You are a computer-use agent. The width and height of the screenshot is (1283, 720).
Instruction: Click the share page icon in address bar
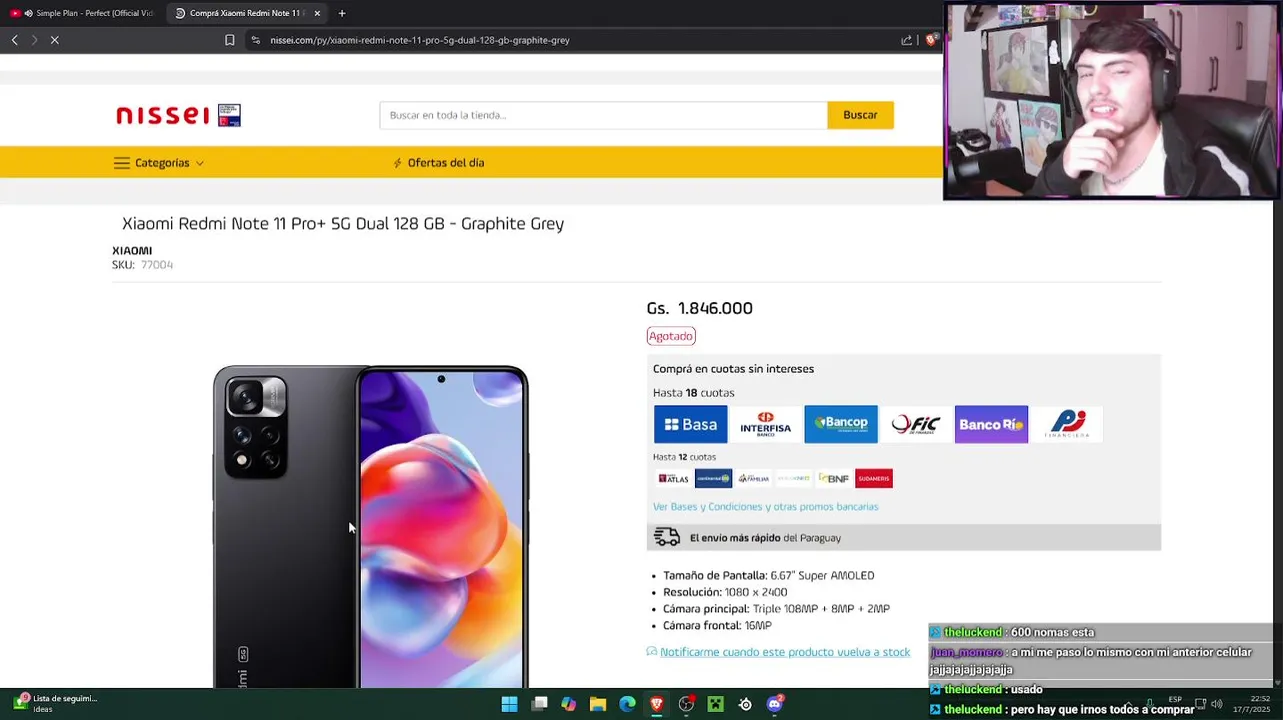point(907,40)
